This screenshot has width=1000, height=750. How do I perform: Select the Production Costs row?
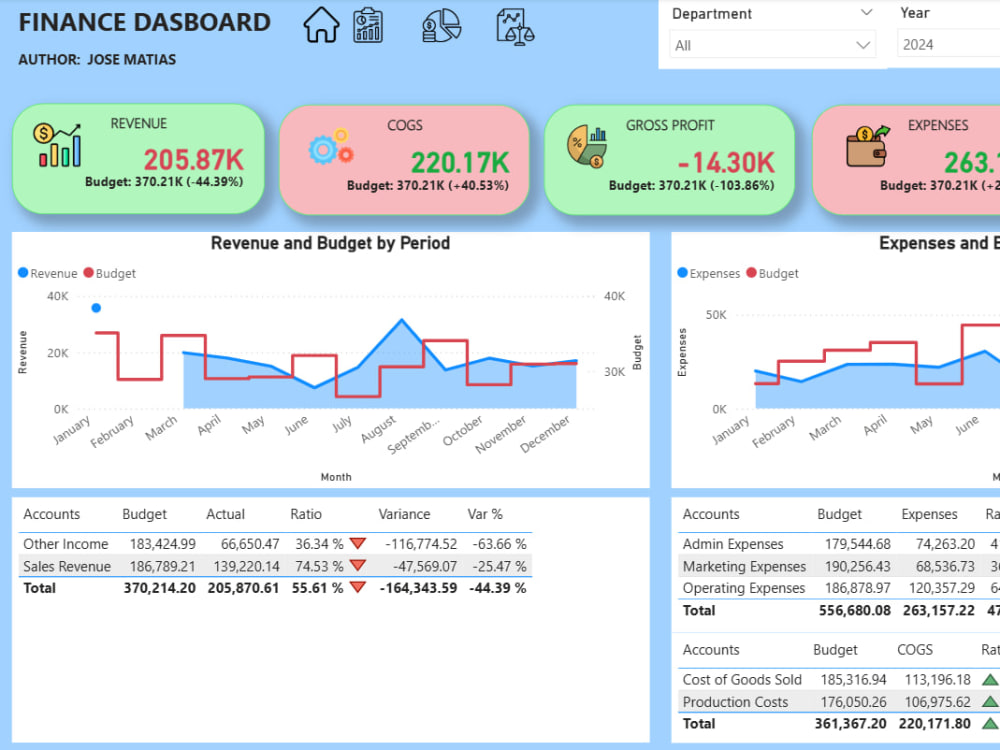pyautogui.click(x=839, y=702)
